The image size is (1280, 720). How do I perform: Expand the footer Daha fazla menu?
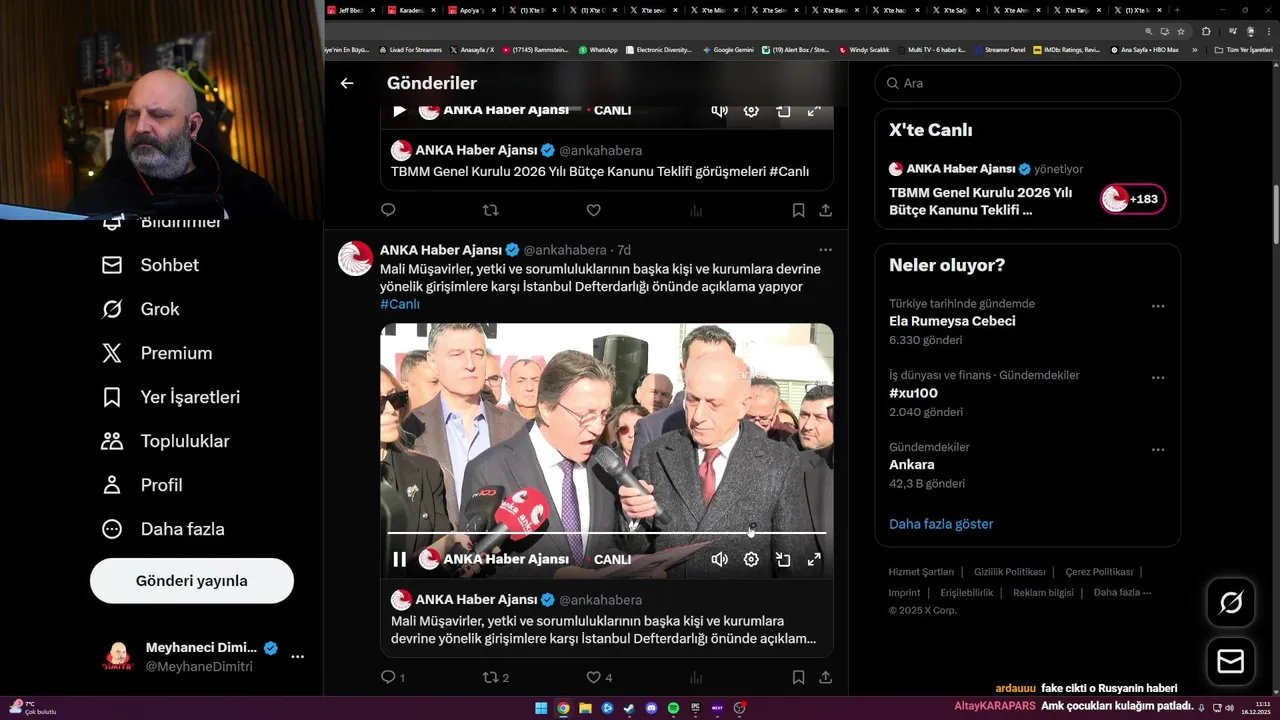[x=1122, y=592]
